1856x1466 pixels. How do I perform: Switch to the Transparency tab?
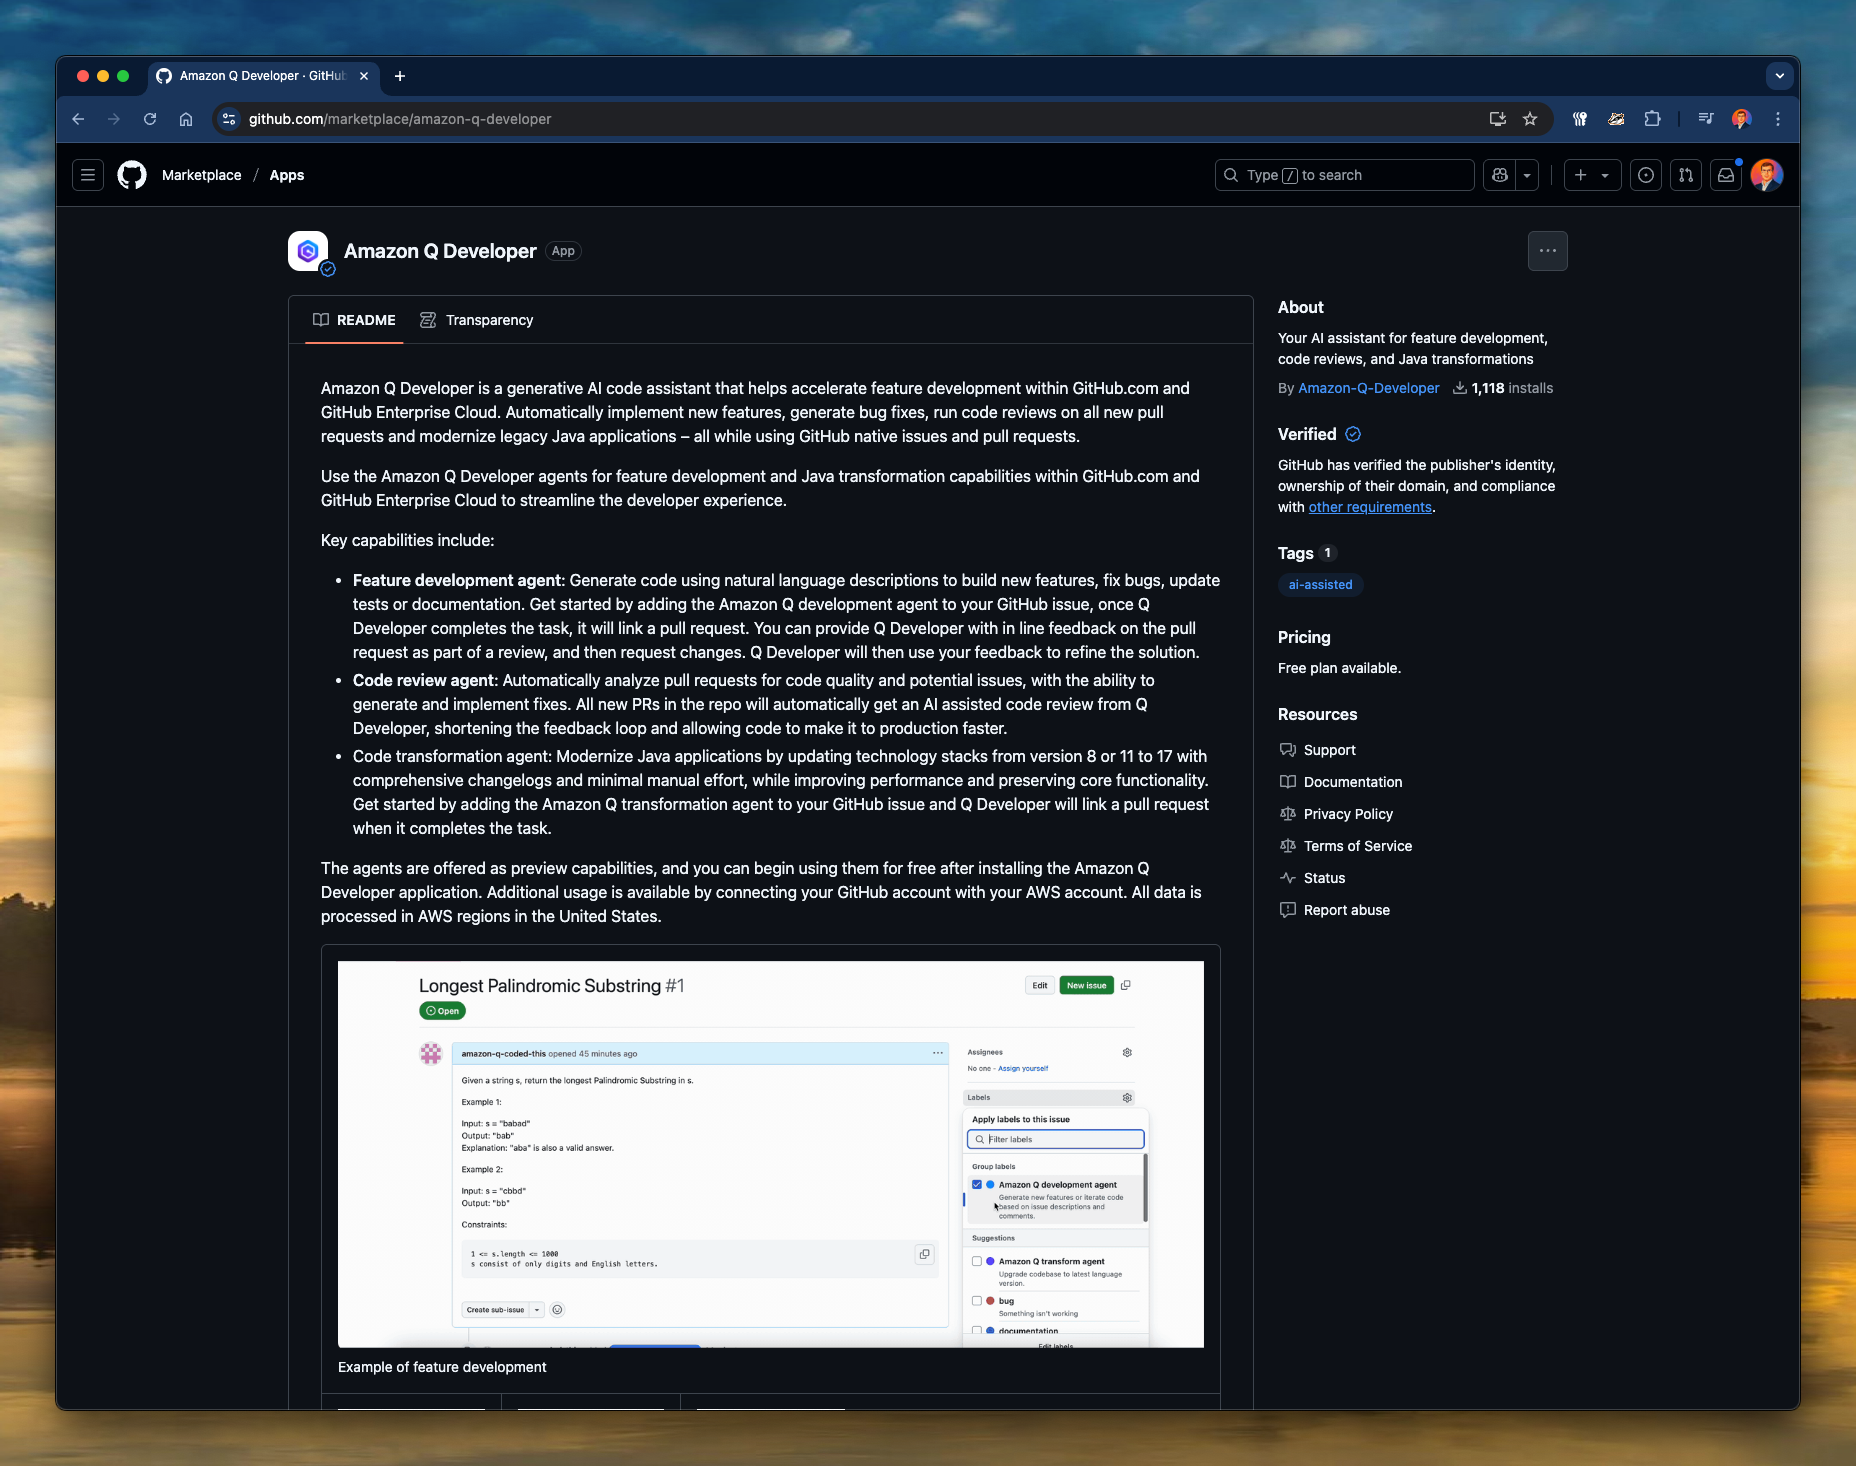[x=477, y=320]
